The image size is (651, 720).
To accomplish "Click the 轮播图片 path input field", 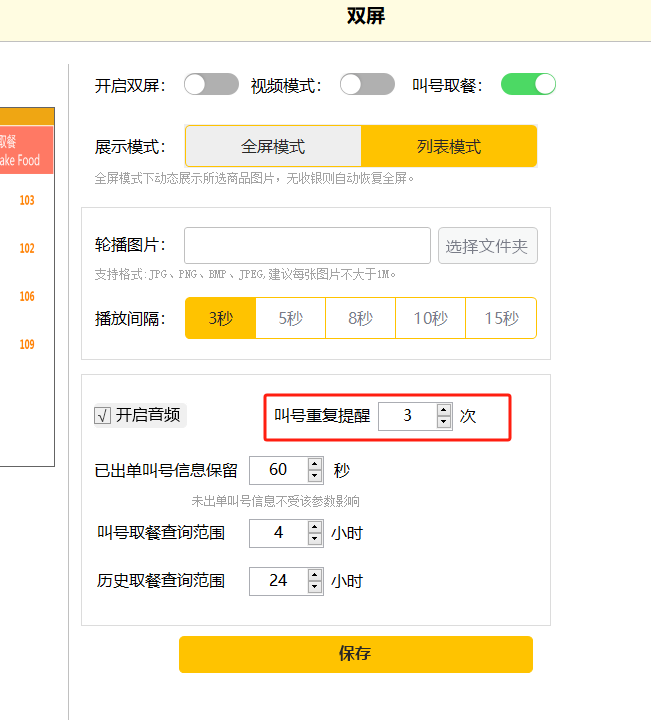I will [307, 246].
